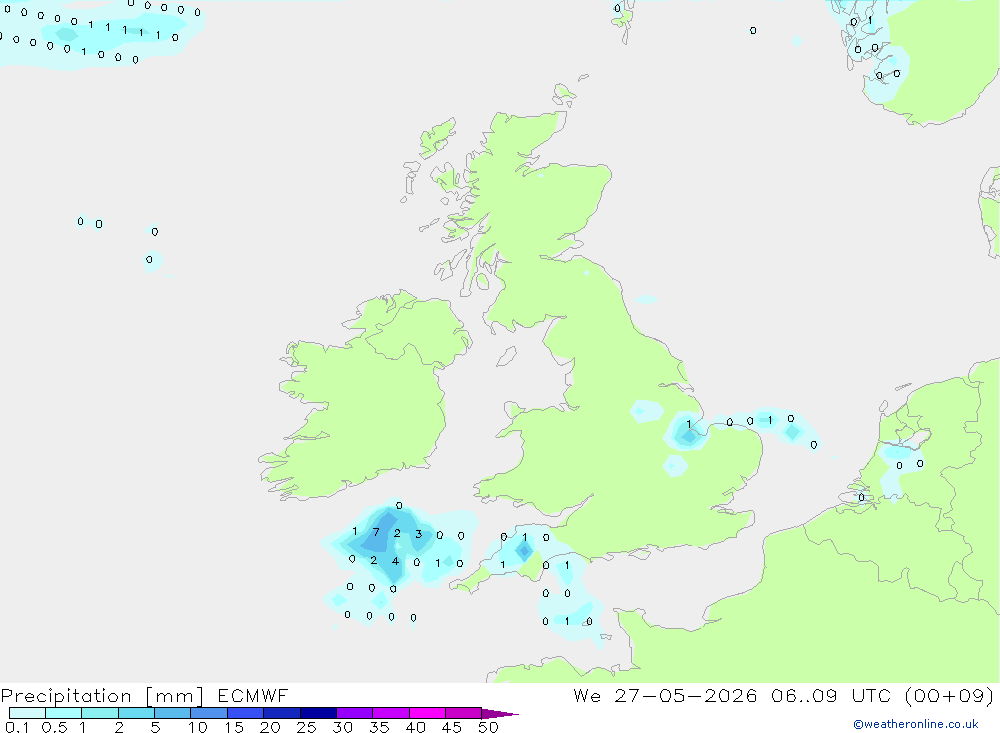Select the 5–10 mm legend color box

coord(173,713)
